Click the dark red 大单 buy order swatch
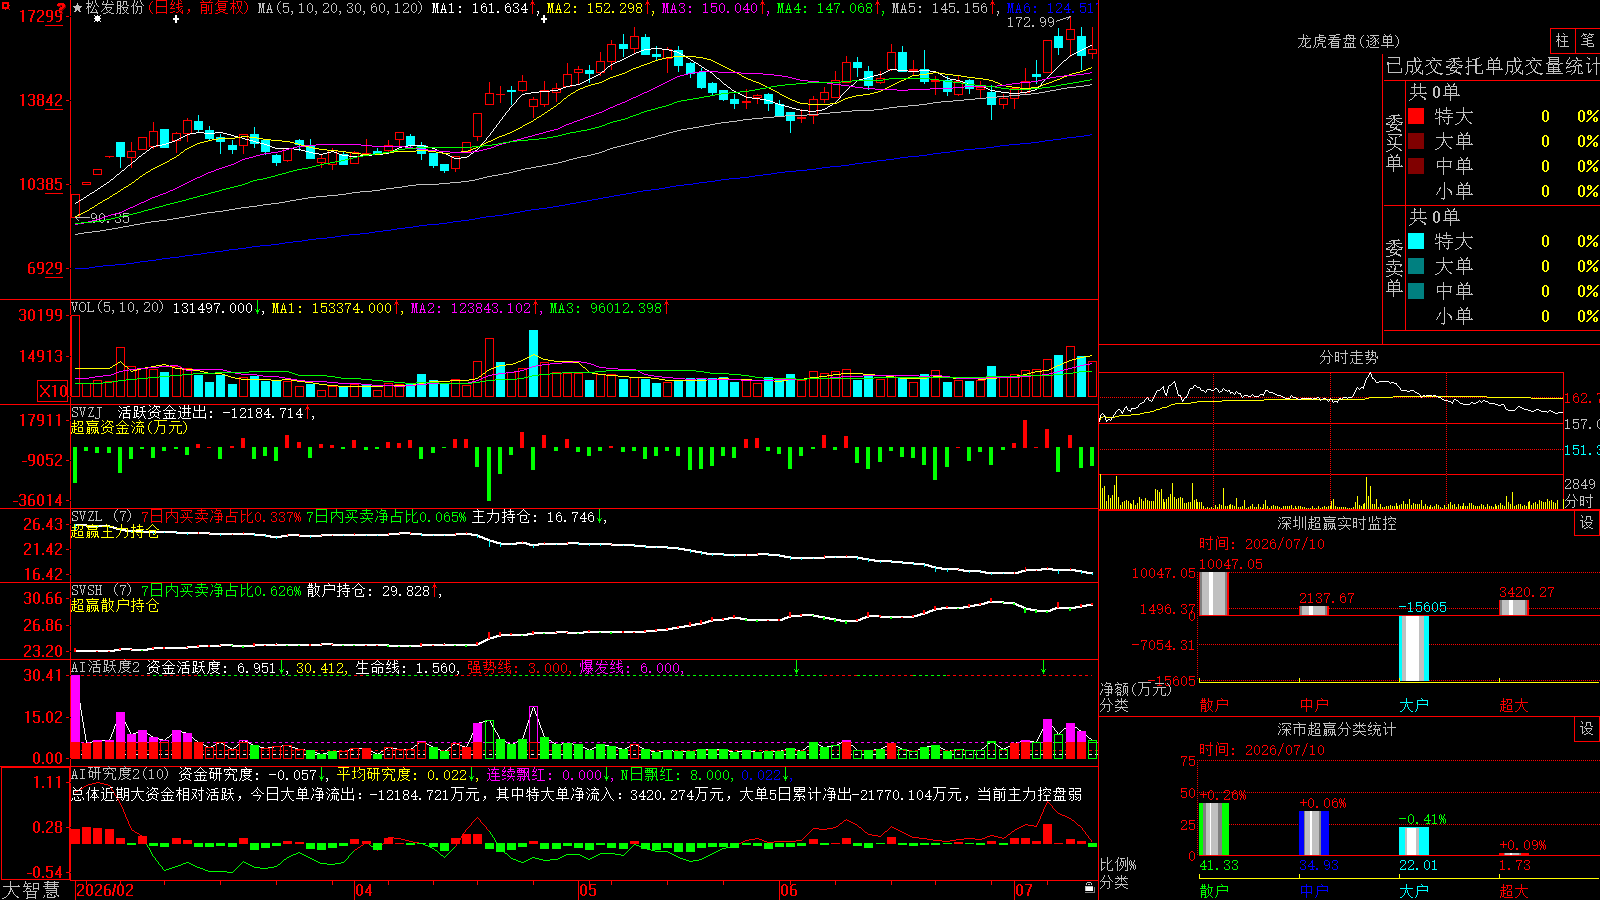 [1416, 141]
